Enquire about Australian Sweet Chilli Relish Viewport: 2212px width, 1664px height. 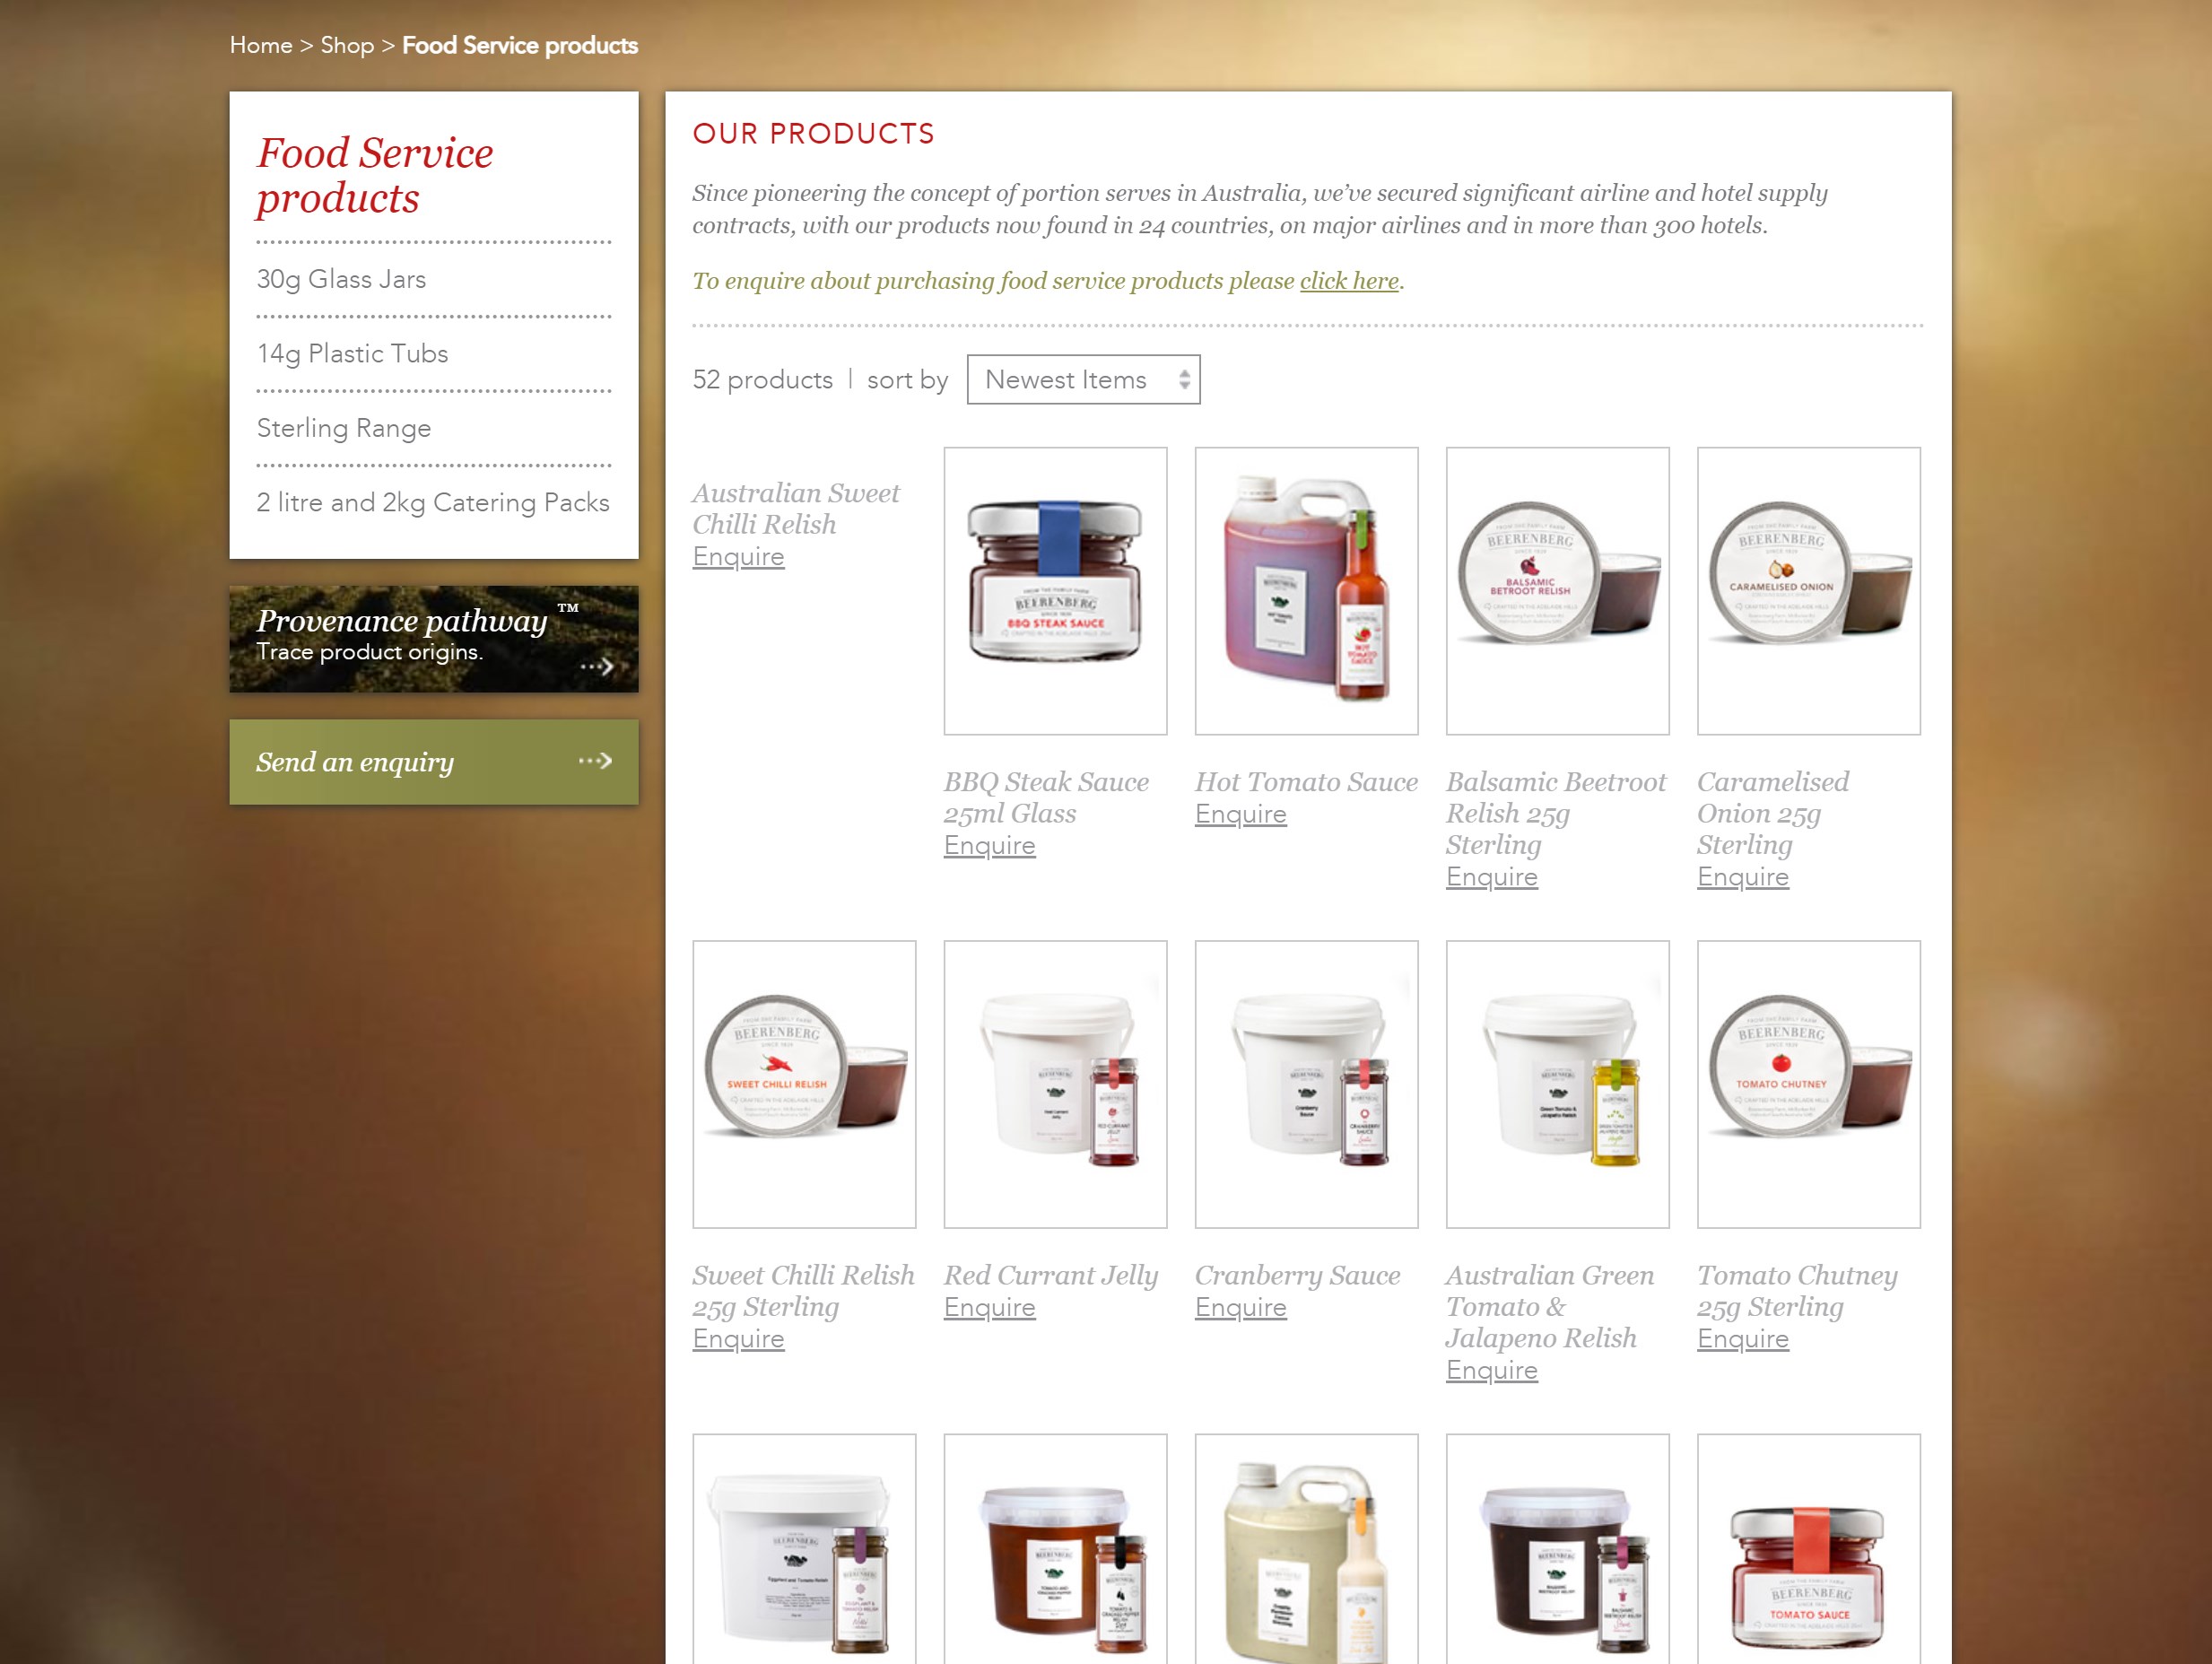click(738, 557)
